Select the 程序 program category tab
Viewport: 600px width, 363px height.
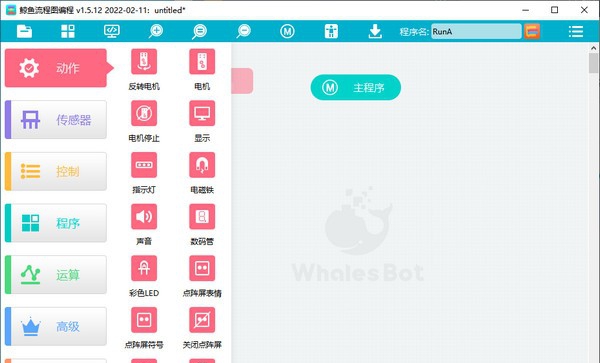coord(56,223)
